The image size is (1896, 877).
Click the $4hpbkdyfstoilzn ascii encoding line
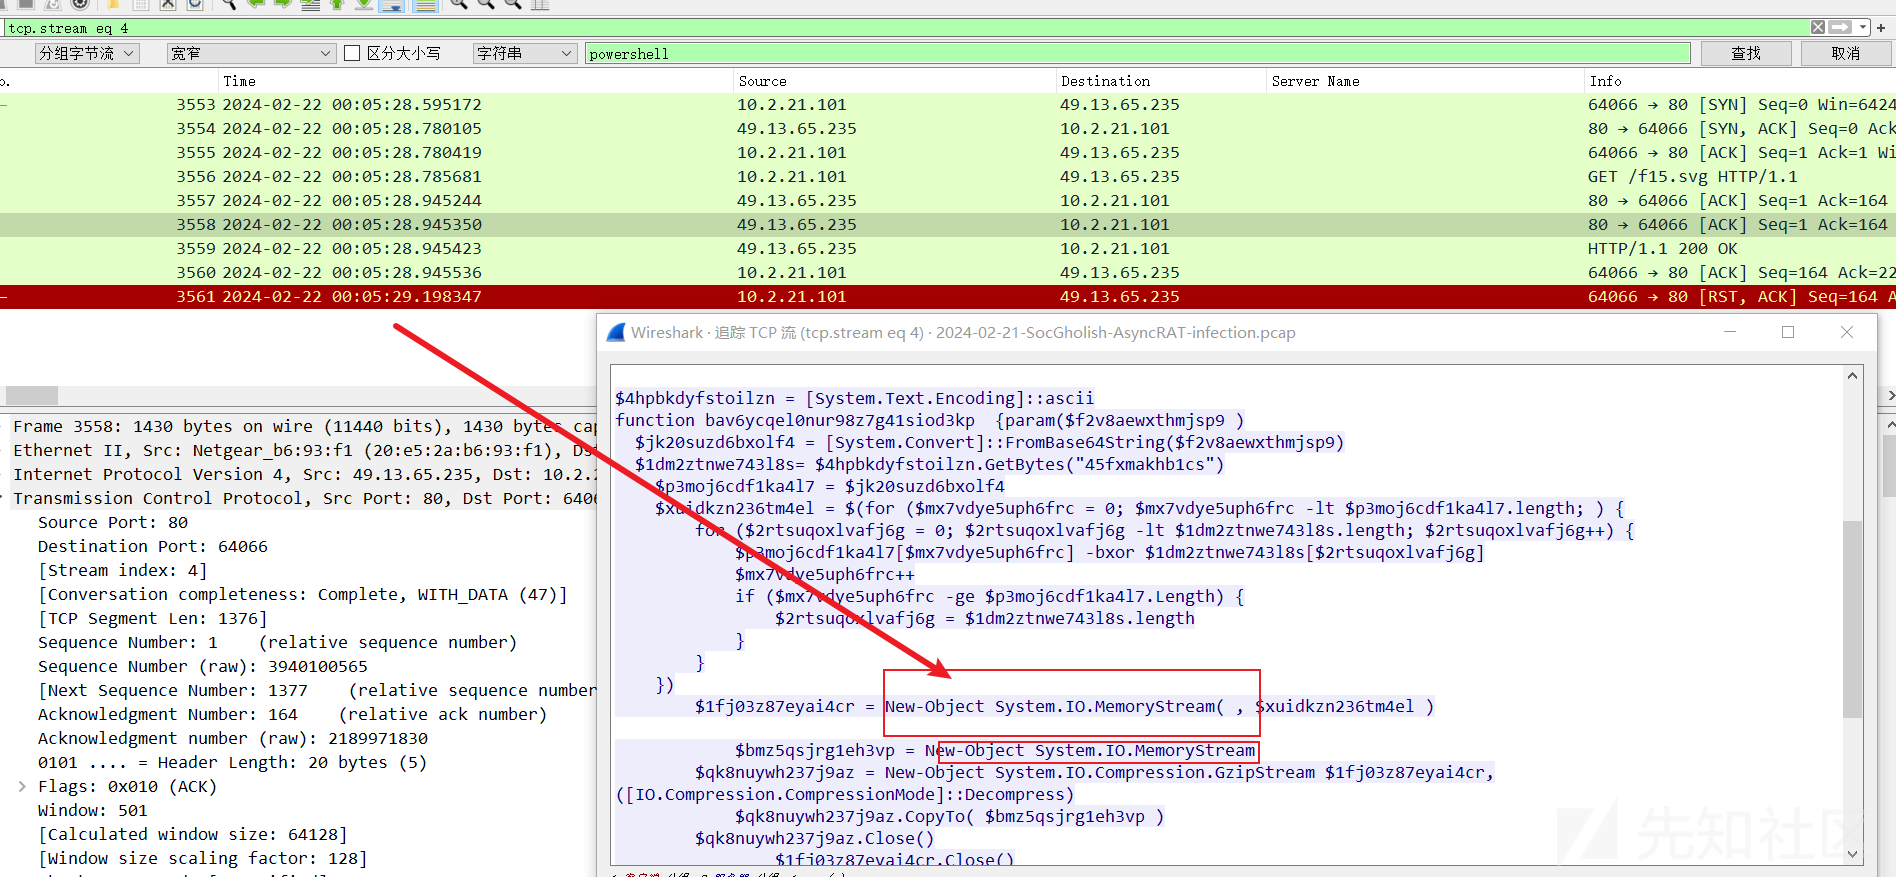coord(855,398)
